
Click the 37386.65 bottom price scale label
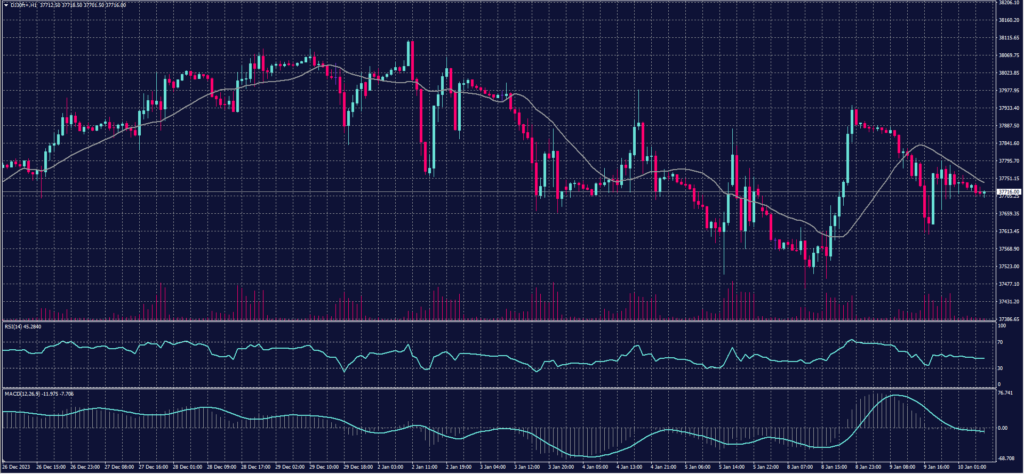coord(1007,318)
